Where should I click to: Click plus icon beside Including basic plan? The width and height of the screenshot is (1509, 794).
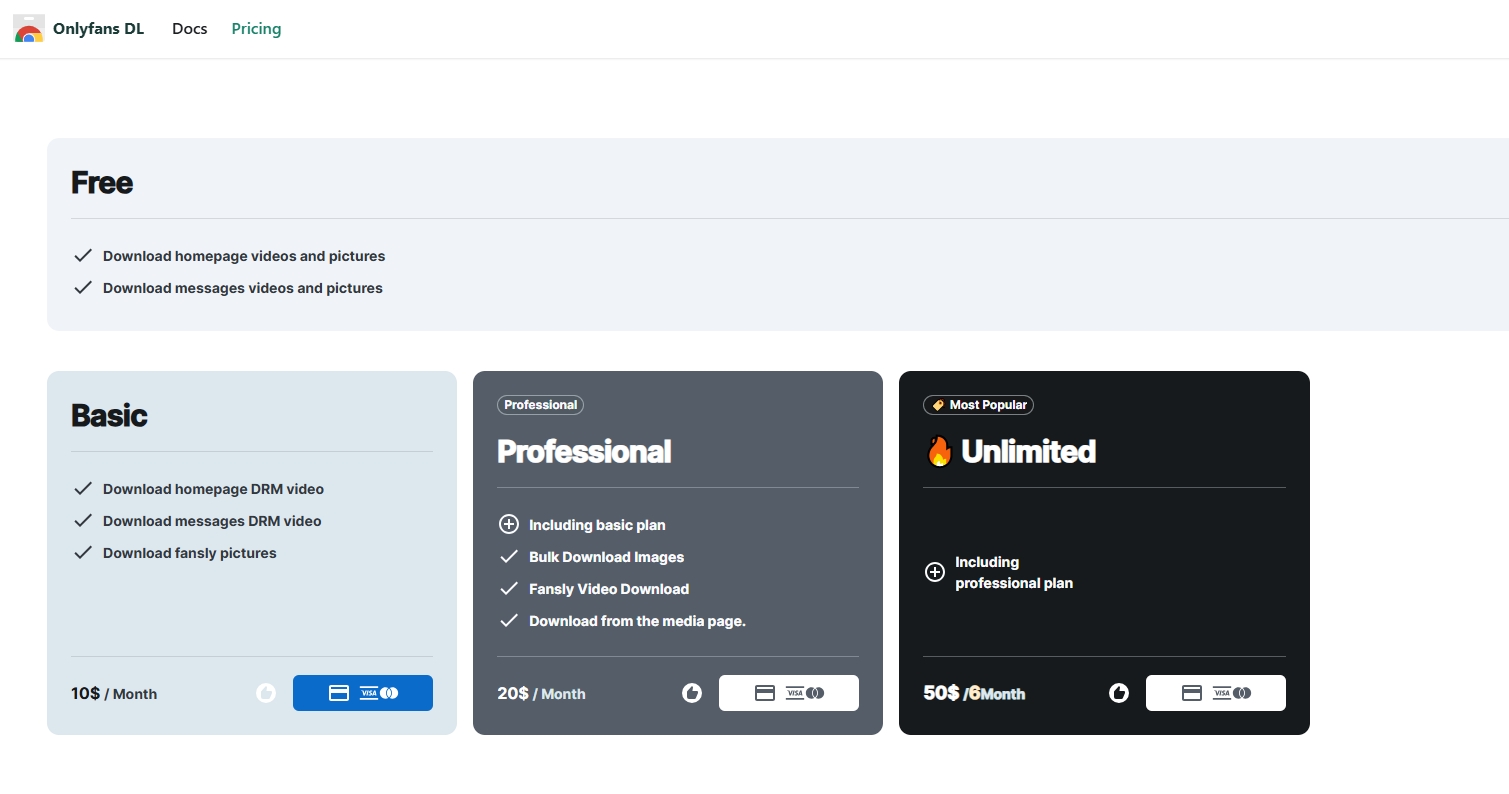[x=509, y=525]
